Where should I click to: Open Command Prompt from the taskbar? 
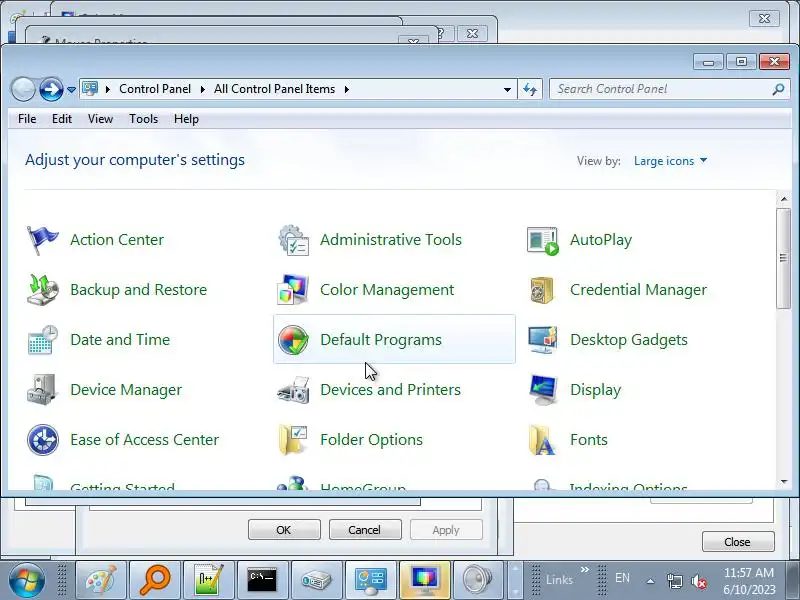(262, 580)
